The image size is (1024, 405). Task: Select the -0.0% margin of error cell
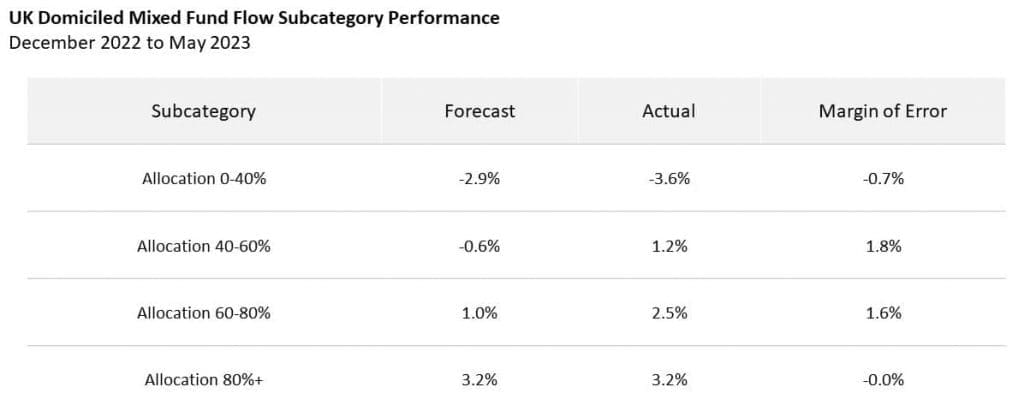coord(882,380)
